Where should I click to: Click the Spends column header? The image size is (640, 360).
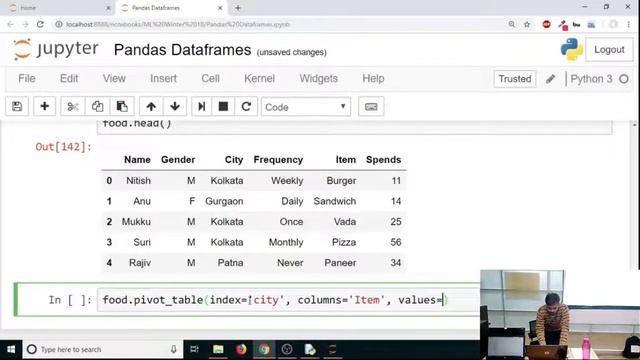tap(383, 160)
